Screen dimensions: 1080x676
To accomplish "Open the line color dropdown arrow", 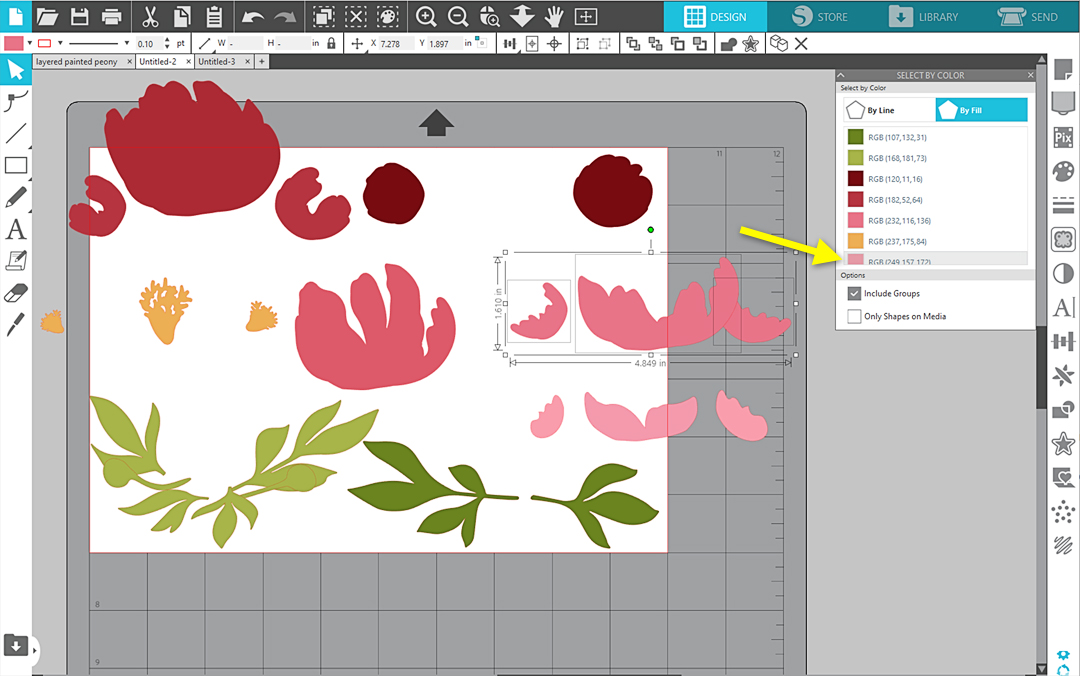I will pyautogui.click(x=60, y=43).
